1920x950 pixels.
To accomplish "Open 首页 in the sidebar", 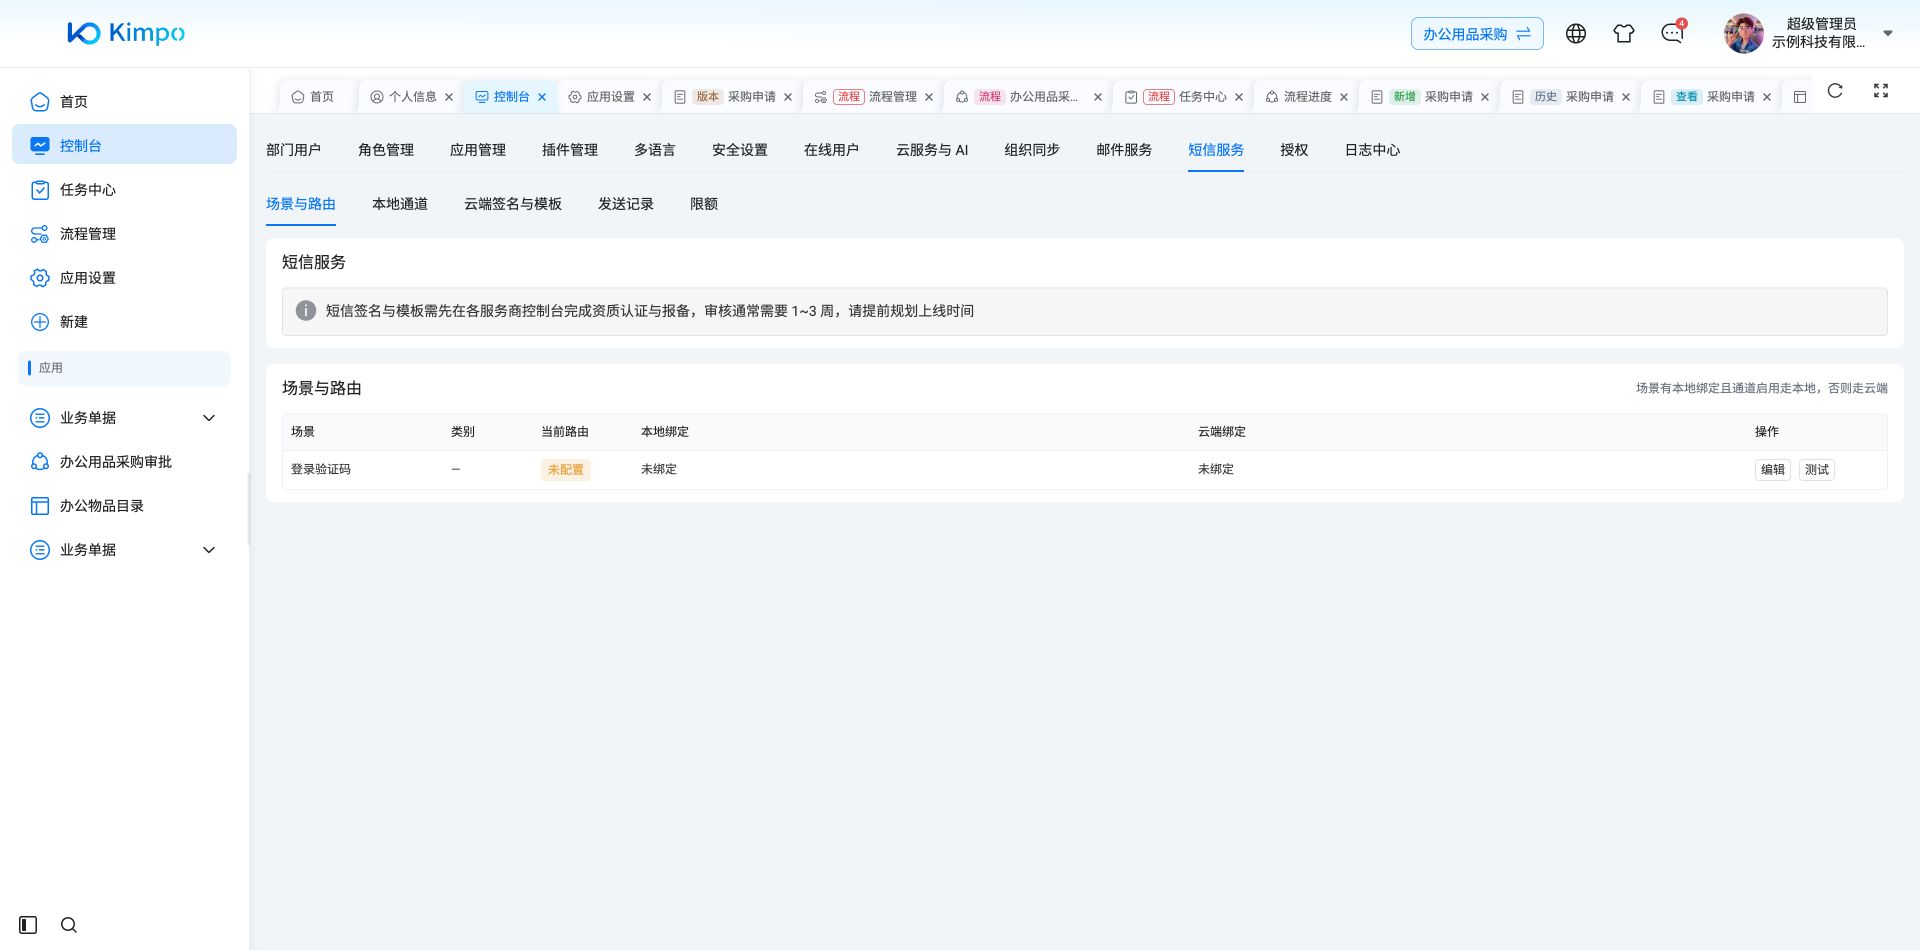I will (x=124, y=102).
